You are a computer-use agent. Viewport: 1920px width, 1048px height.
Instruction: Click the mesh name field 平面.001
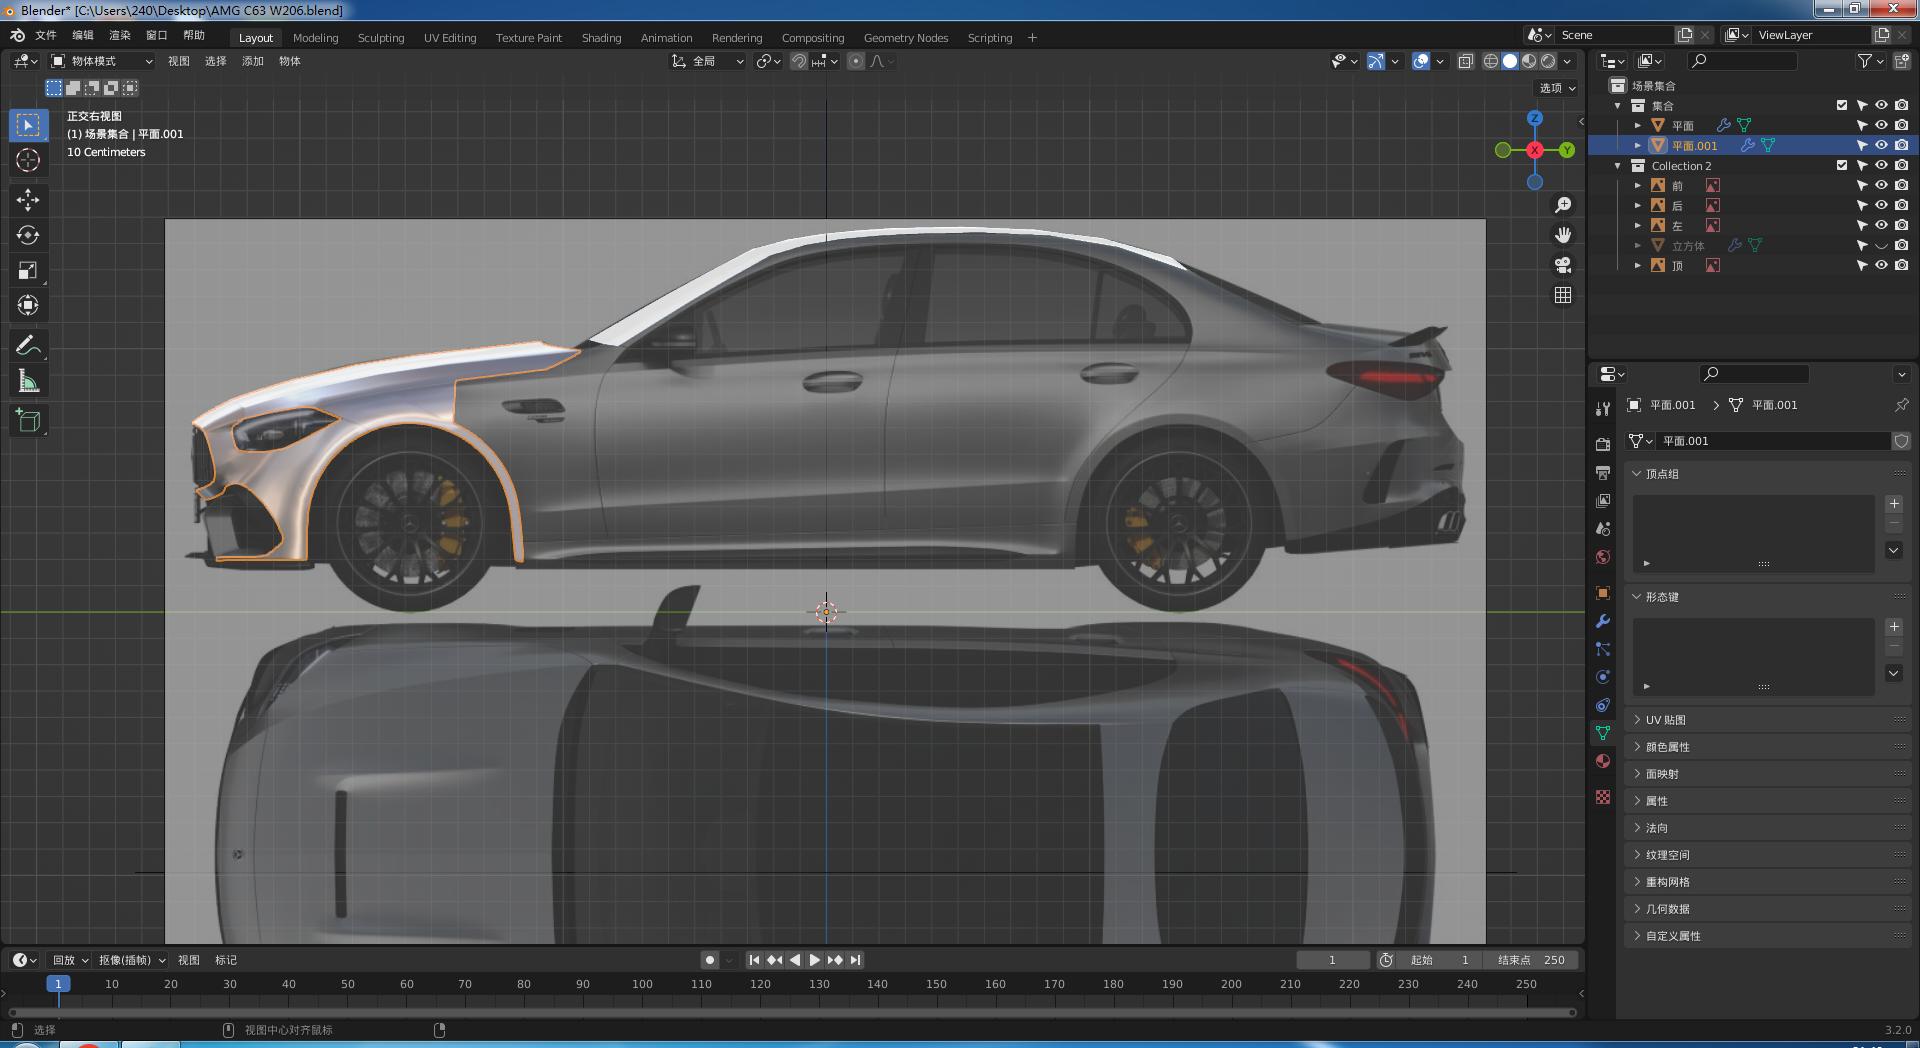(1774, 441)
